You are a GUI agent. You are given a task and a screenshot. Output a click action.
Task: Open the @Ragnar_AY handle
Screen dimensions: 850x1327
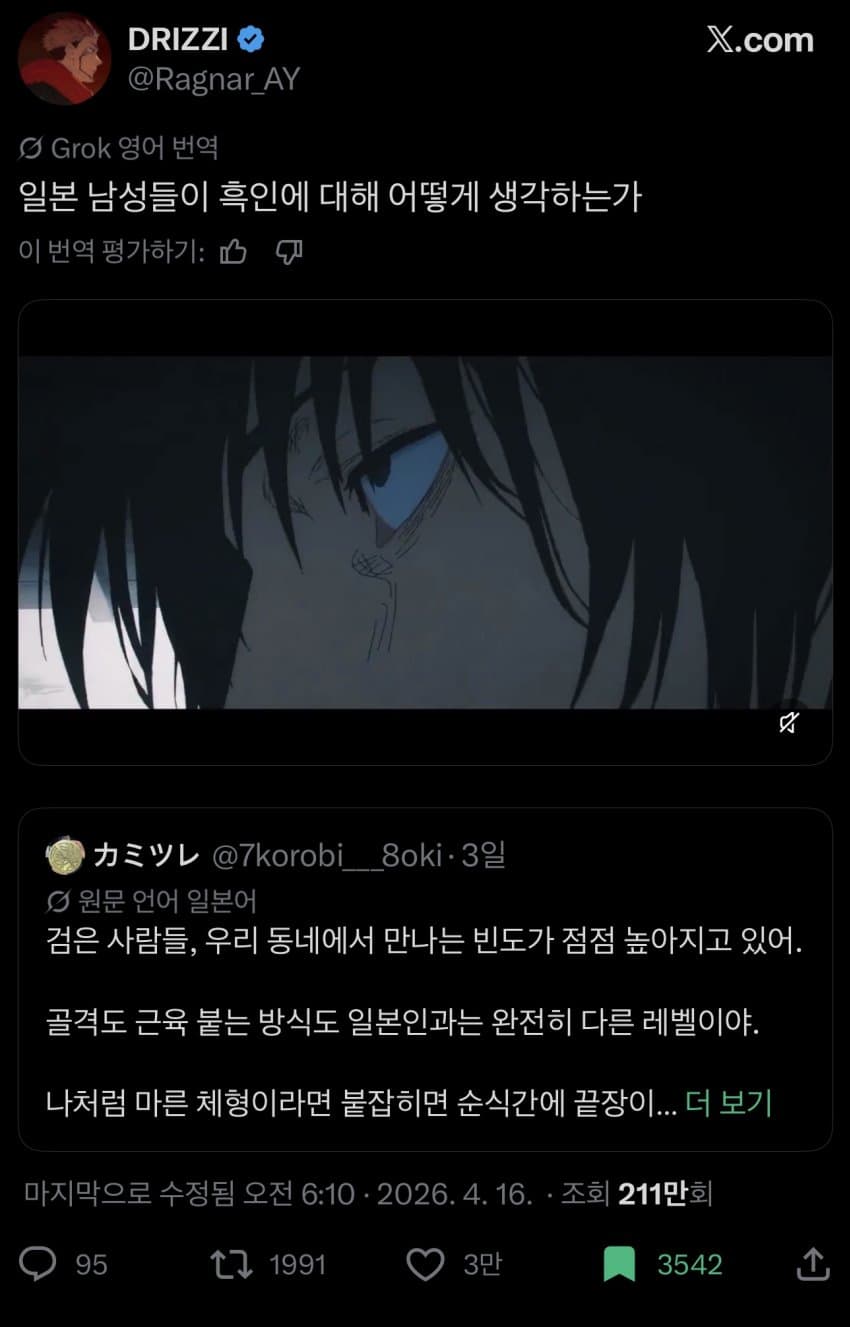(214, 79)
